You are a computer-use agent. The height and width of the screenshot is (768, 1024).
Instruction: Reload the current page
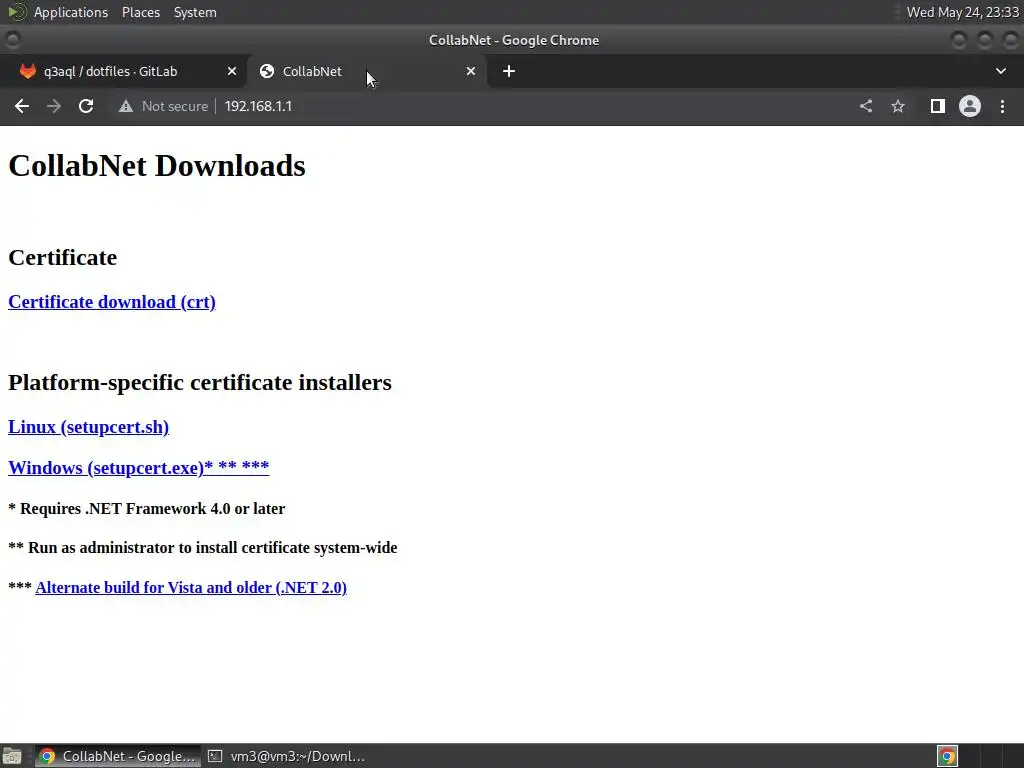tap(86, 106)
